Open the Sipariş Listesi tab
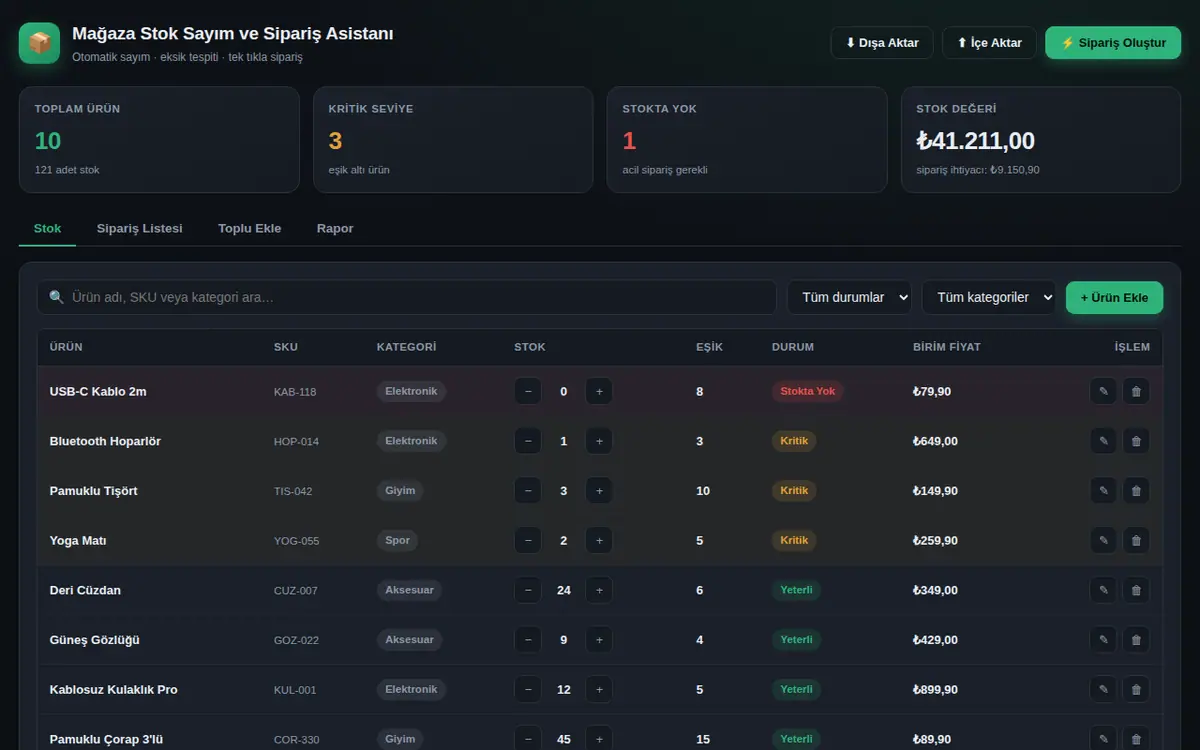Viewport: 1200px width, 750px height. (x=139, y=228)
